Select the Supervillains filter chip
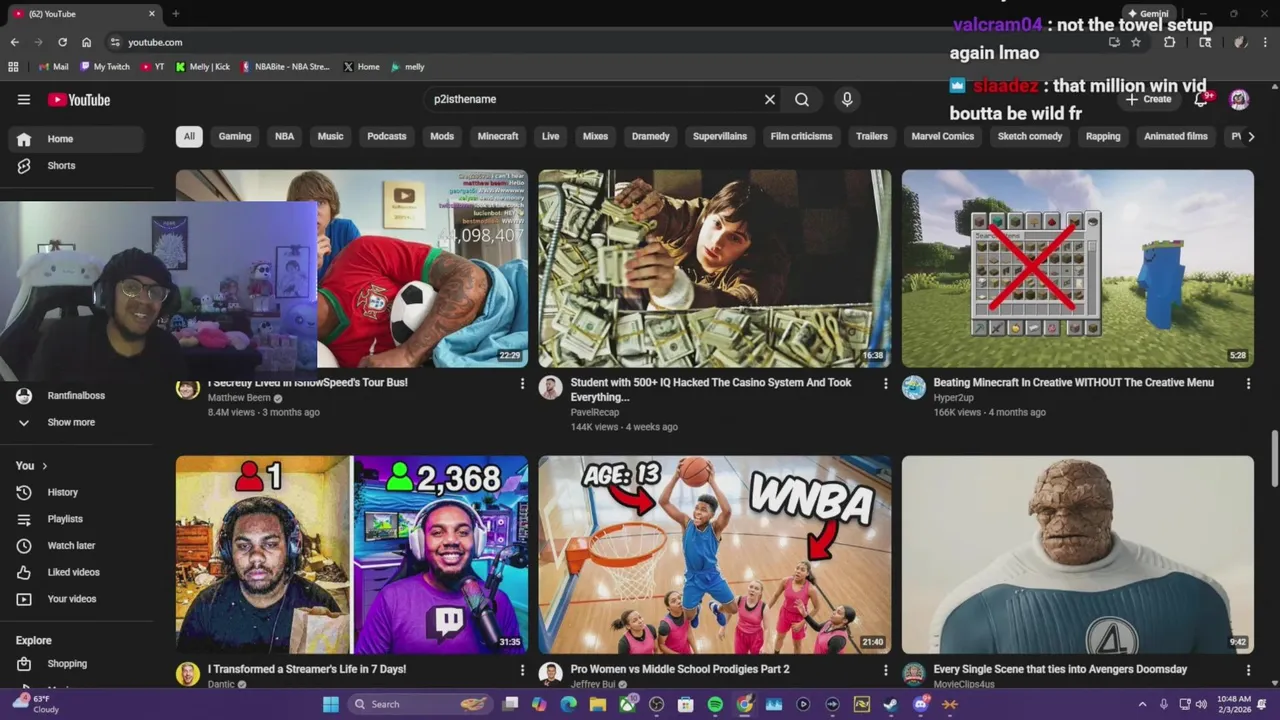Screen dimensions: 1280x720 720,136
